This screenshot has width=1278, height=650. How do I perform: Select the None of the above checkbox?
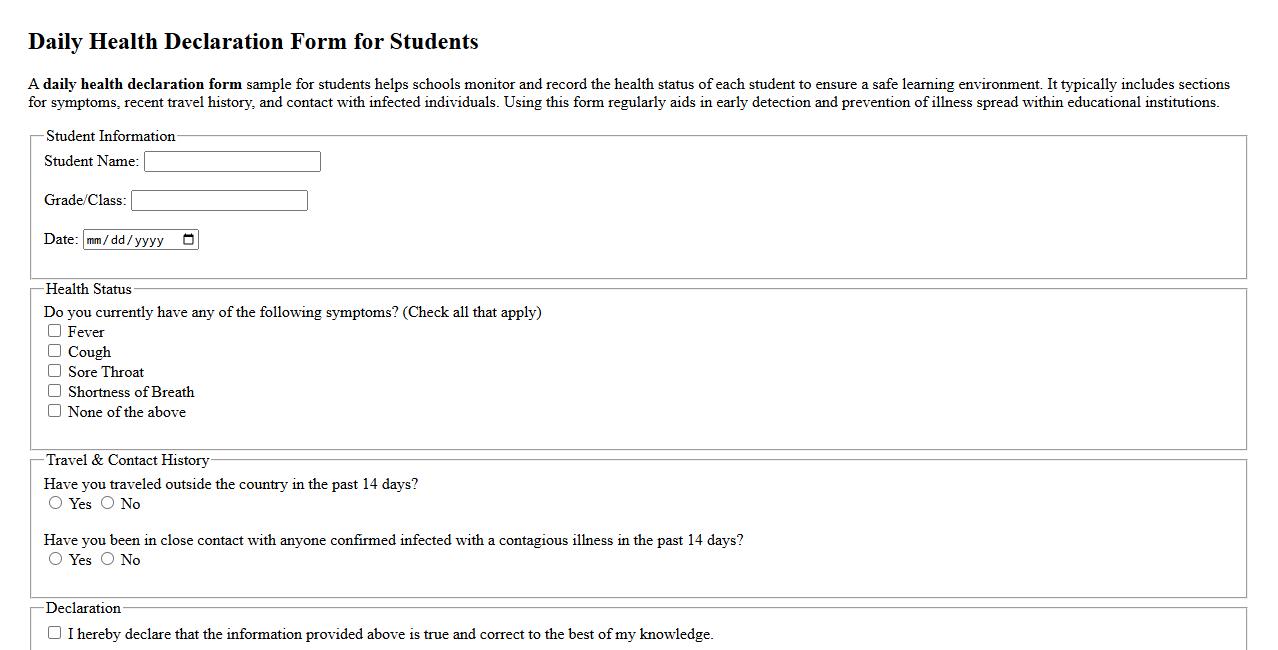click(x=55, y=410)
